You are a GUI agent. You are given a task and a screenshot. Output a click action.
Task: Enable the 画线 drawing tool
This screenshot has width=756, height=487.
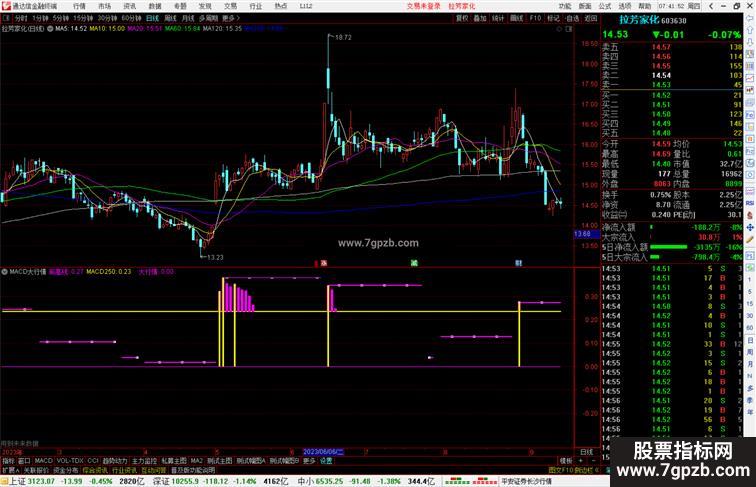click(x=516, y=18)
